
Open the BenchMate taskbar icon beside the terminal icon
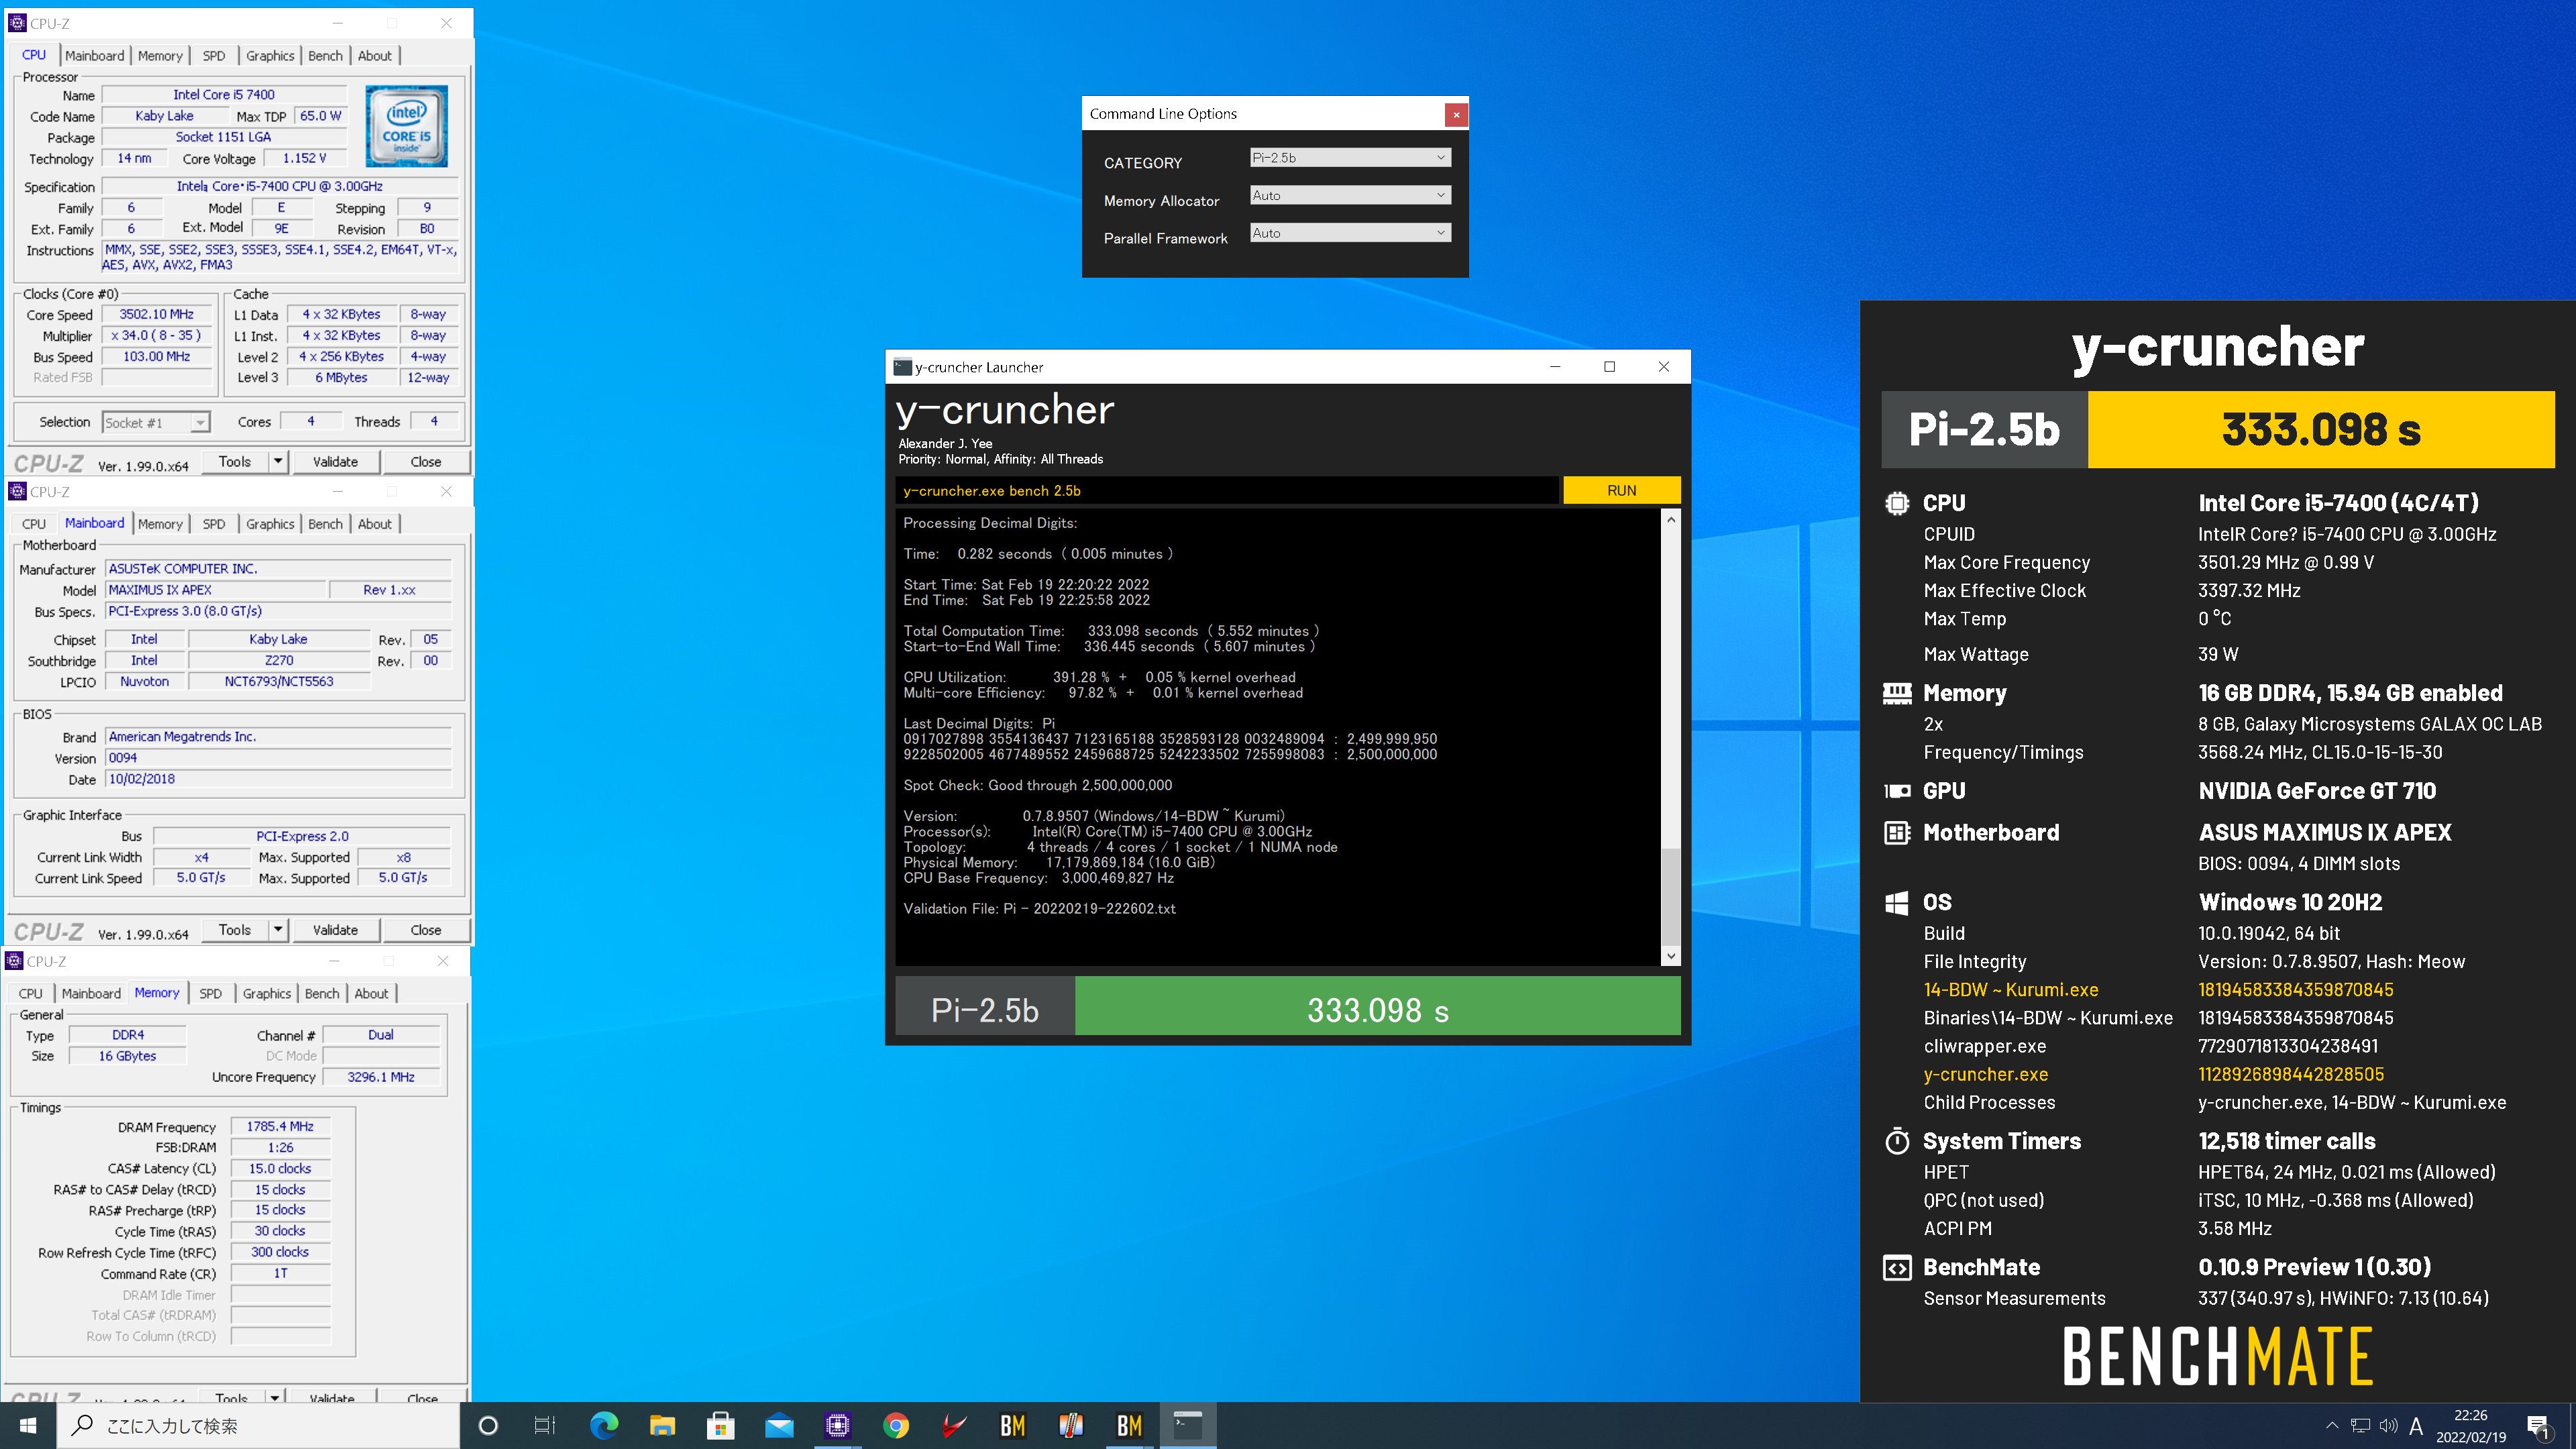[x=1129, y=1425]
